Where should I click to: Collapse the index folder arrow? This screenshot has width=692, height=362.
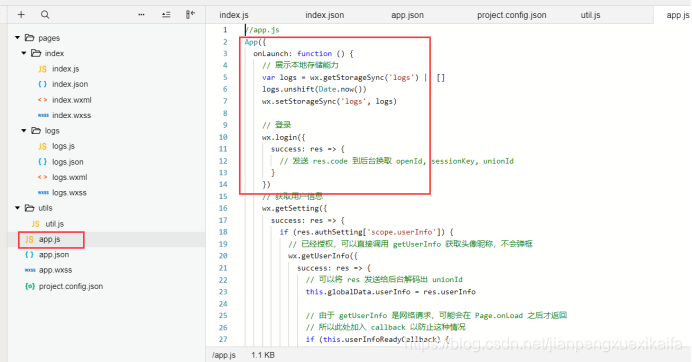24,53
